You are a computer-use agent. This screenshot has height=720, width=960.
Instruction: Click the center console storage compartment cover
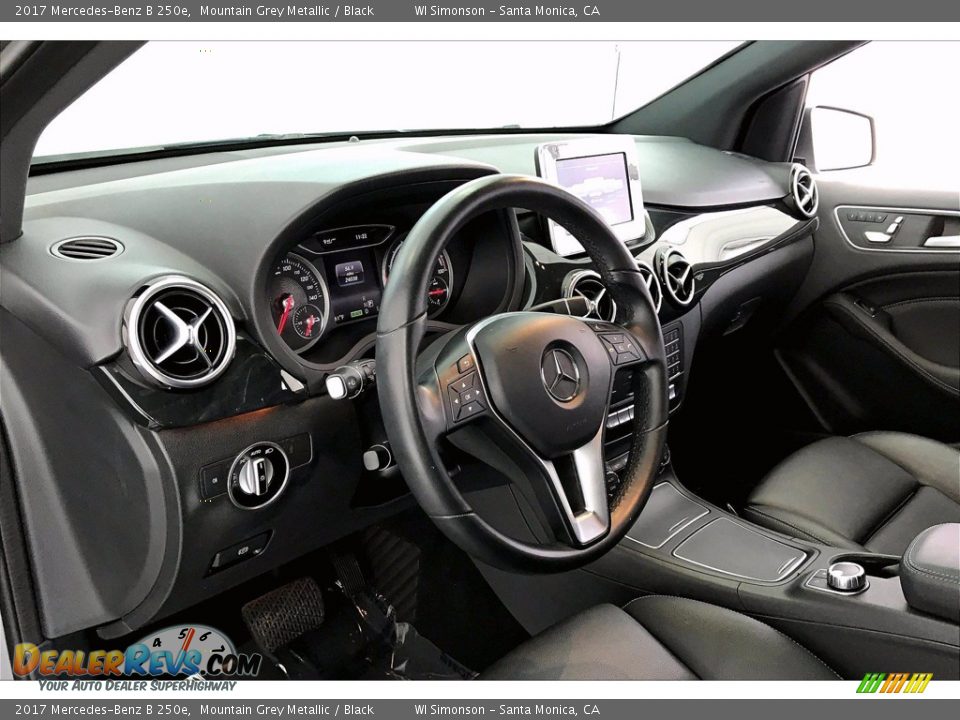click(739, 548)
